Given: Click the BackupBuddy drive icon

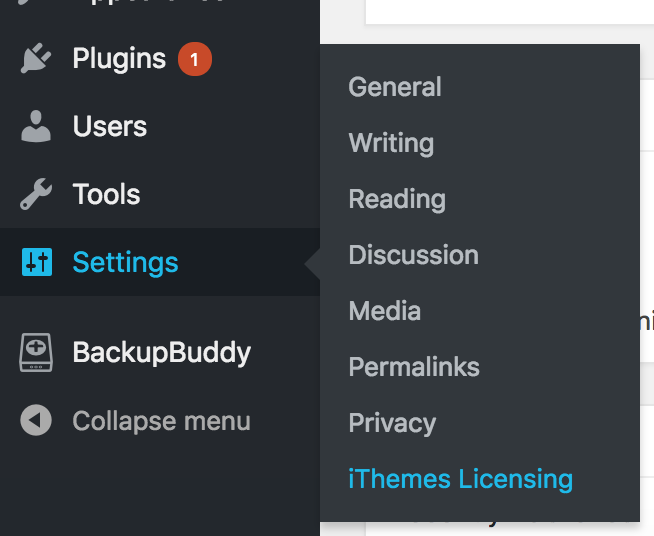Looking at the screenshot, I should [36, 352].
